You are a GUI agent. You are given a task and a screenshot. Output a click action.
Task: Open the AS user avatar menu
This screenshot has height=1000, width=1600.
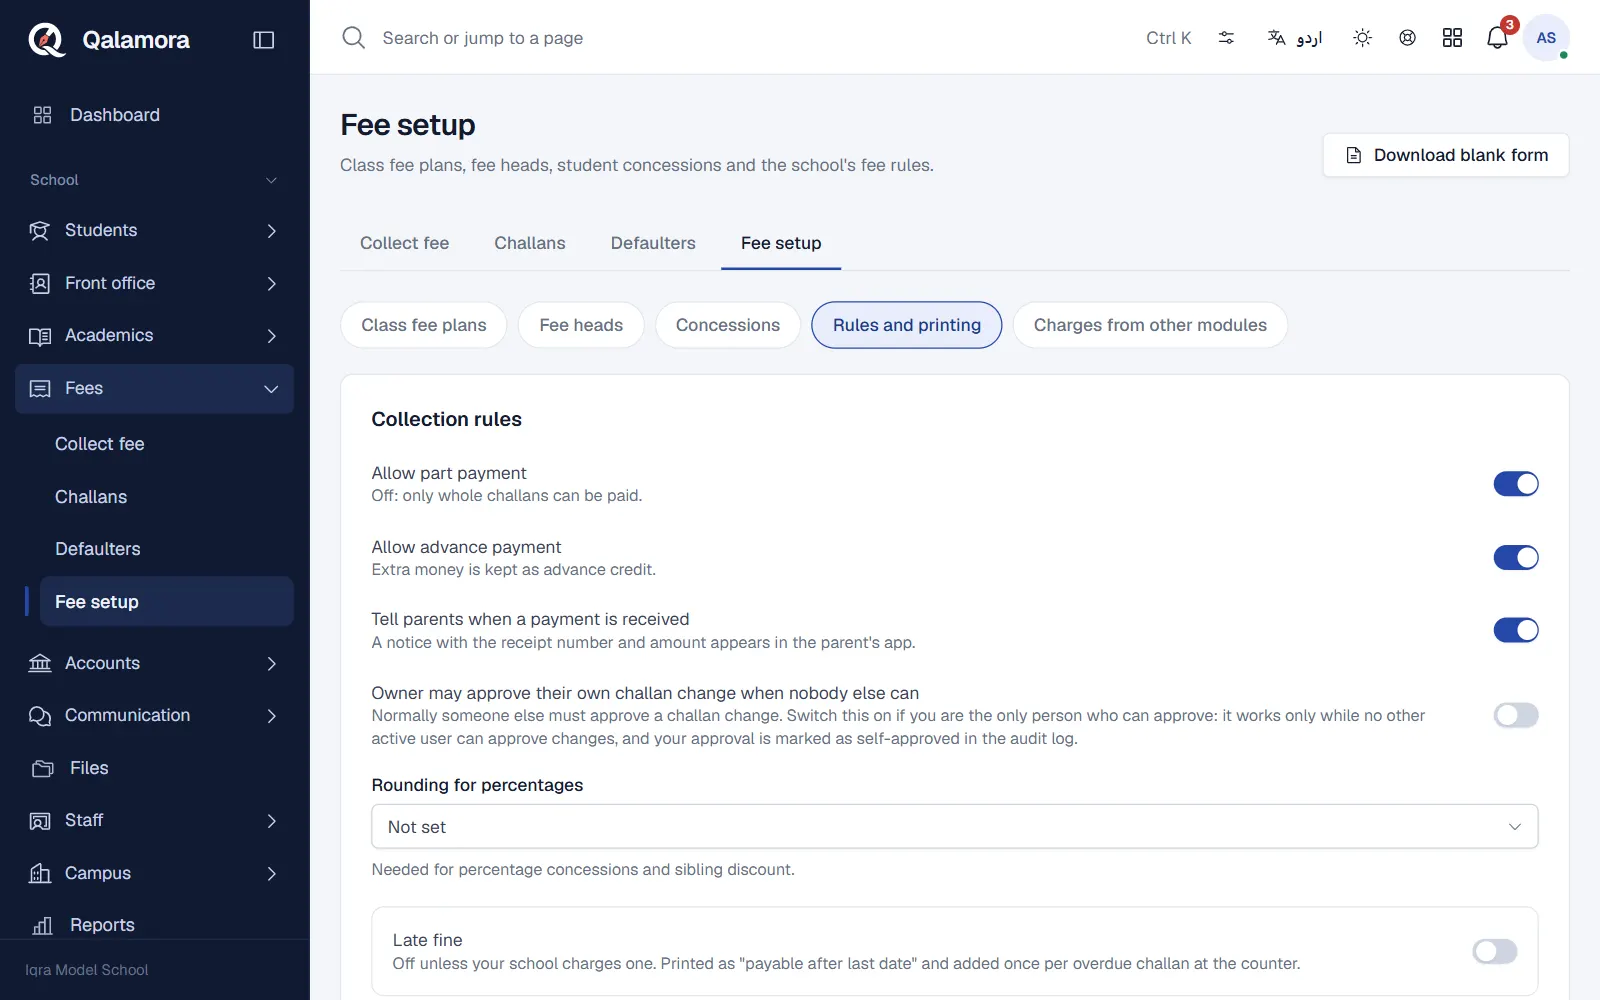(1546, 38)
